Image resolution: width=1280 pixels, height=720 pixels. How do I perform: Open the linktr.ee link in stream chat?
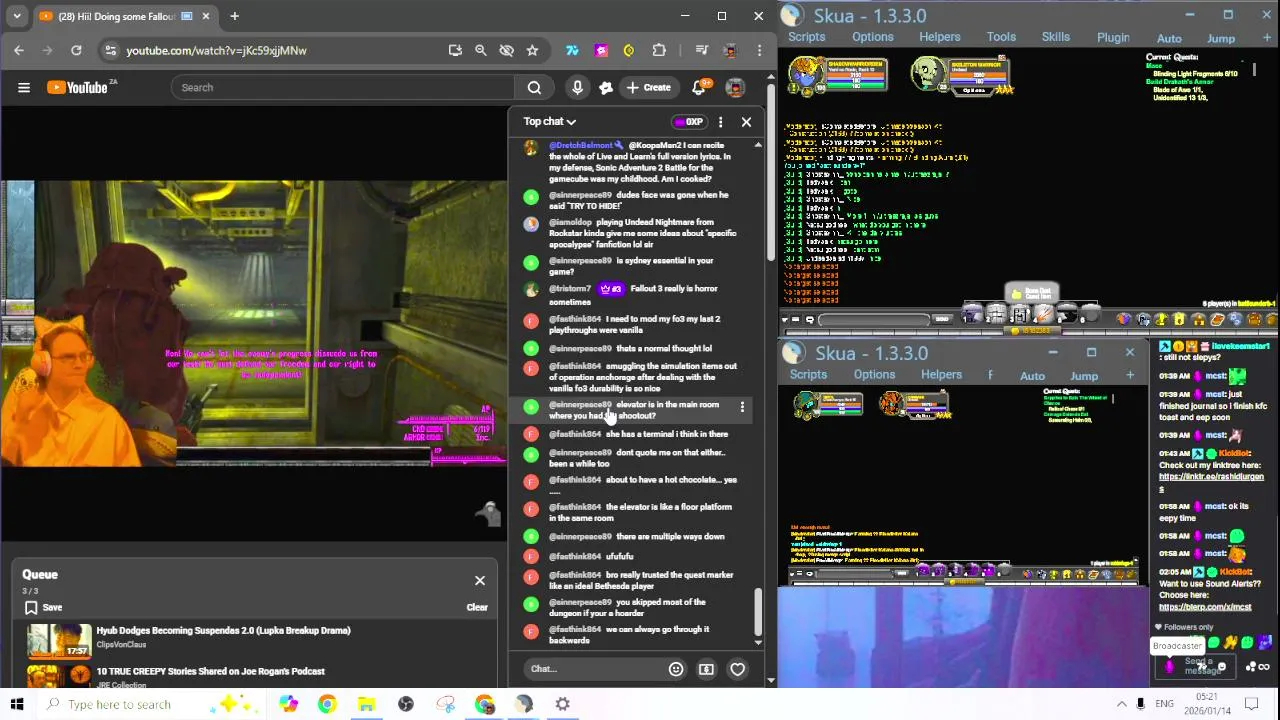tap(1211, 482)
